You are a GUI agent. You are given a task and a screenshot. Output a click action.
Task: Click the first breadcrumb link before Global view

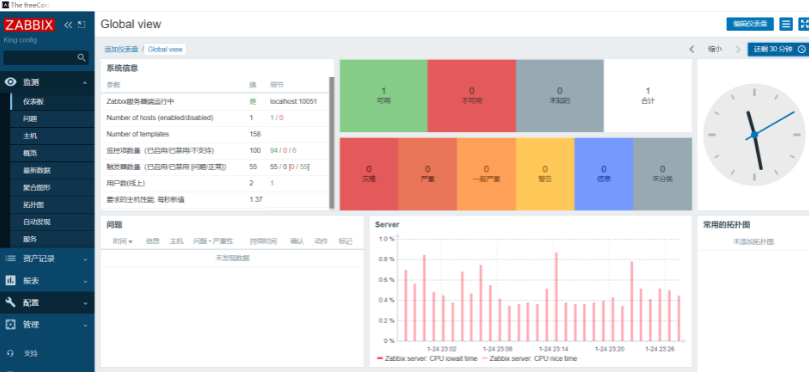point(121,50)
